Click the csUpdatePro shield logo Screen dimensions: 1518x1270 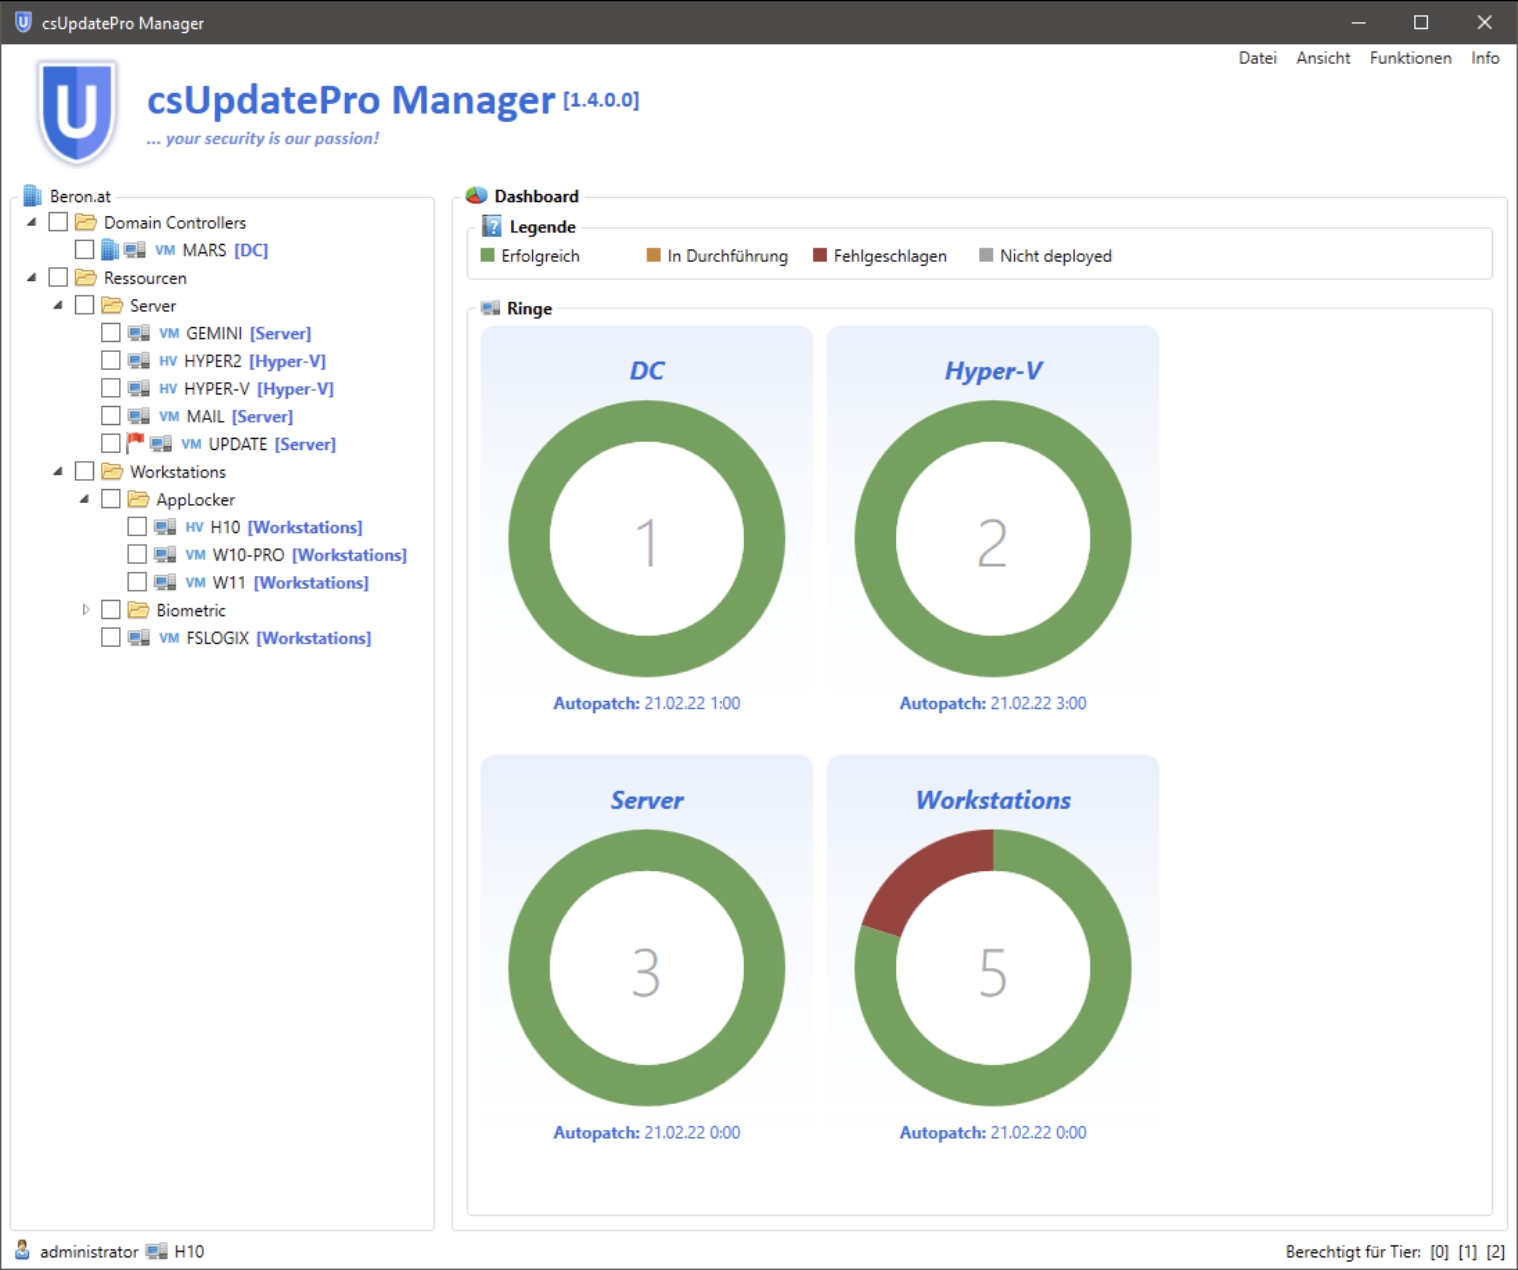pos(77,110)
